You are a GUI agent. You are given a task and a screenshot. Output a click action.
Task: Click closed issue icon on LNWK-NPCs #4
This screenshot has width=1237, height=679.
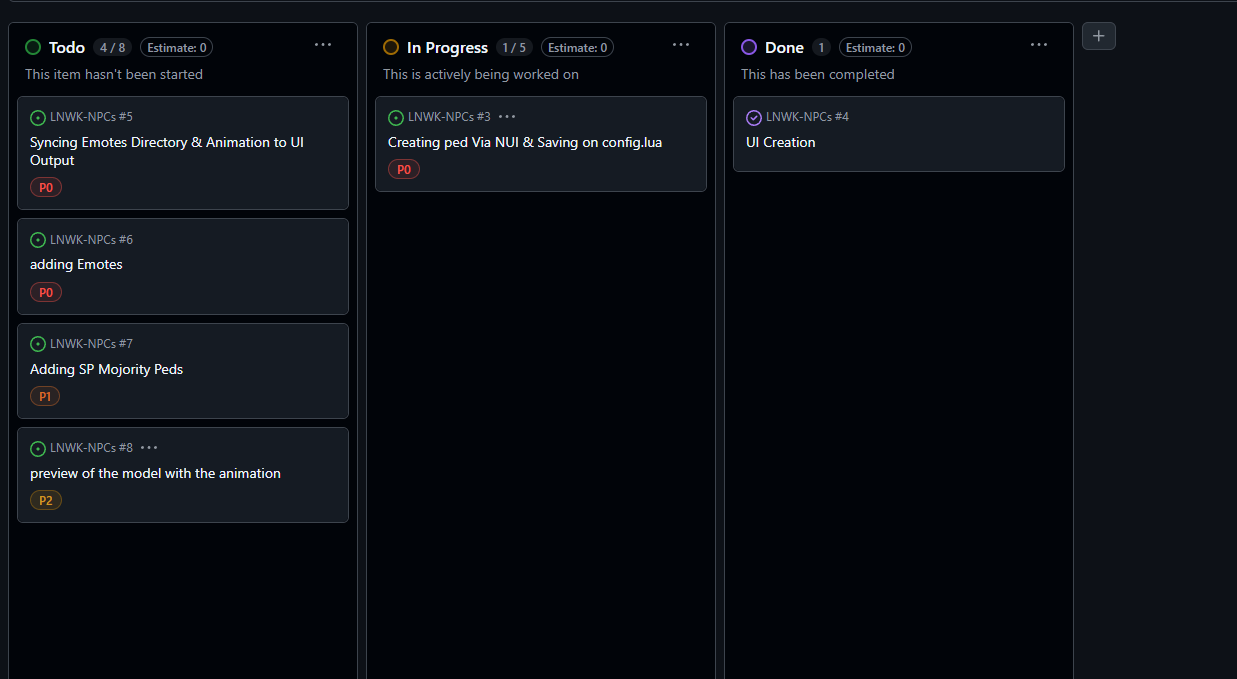[754, 118]
